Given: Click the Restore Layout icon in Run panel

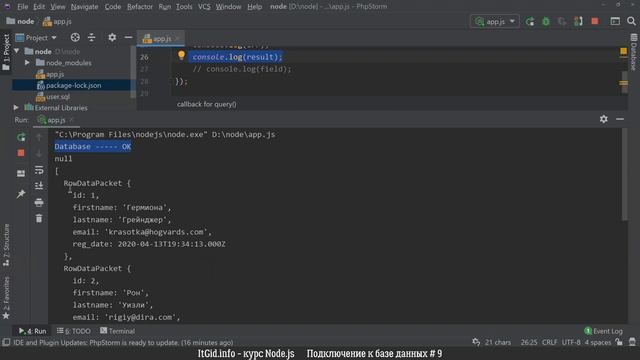Looking at the screenshot, I should pos(21,174).
